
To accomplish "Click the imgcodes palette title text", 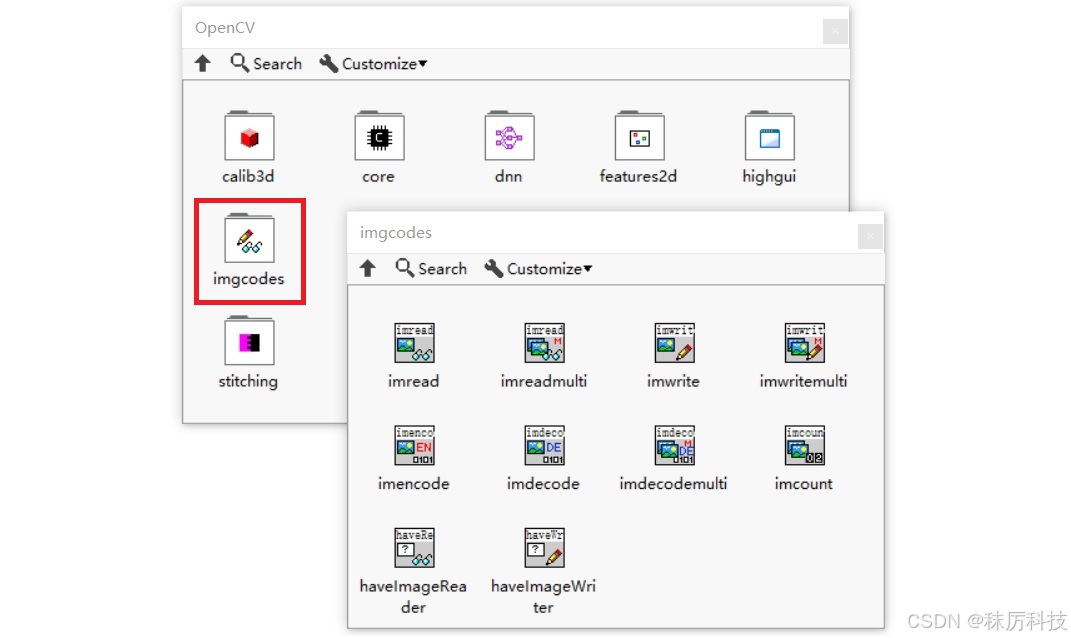I will (395, 233).
